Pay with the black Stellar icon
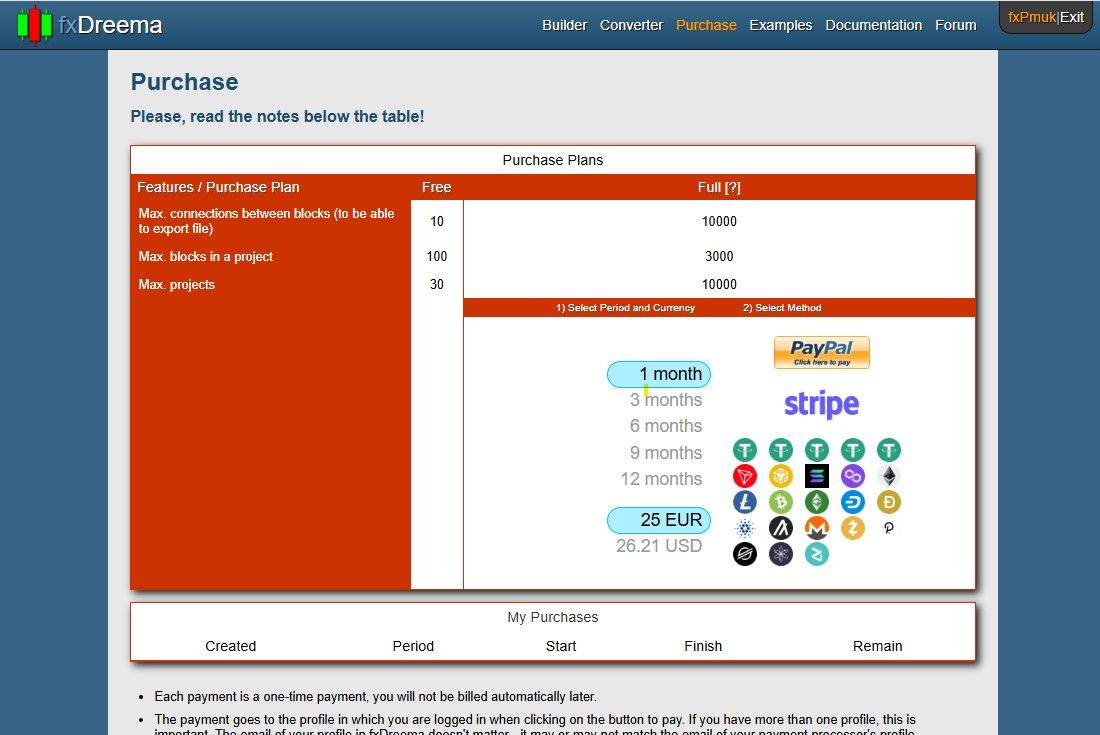 pos(745,554)
